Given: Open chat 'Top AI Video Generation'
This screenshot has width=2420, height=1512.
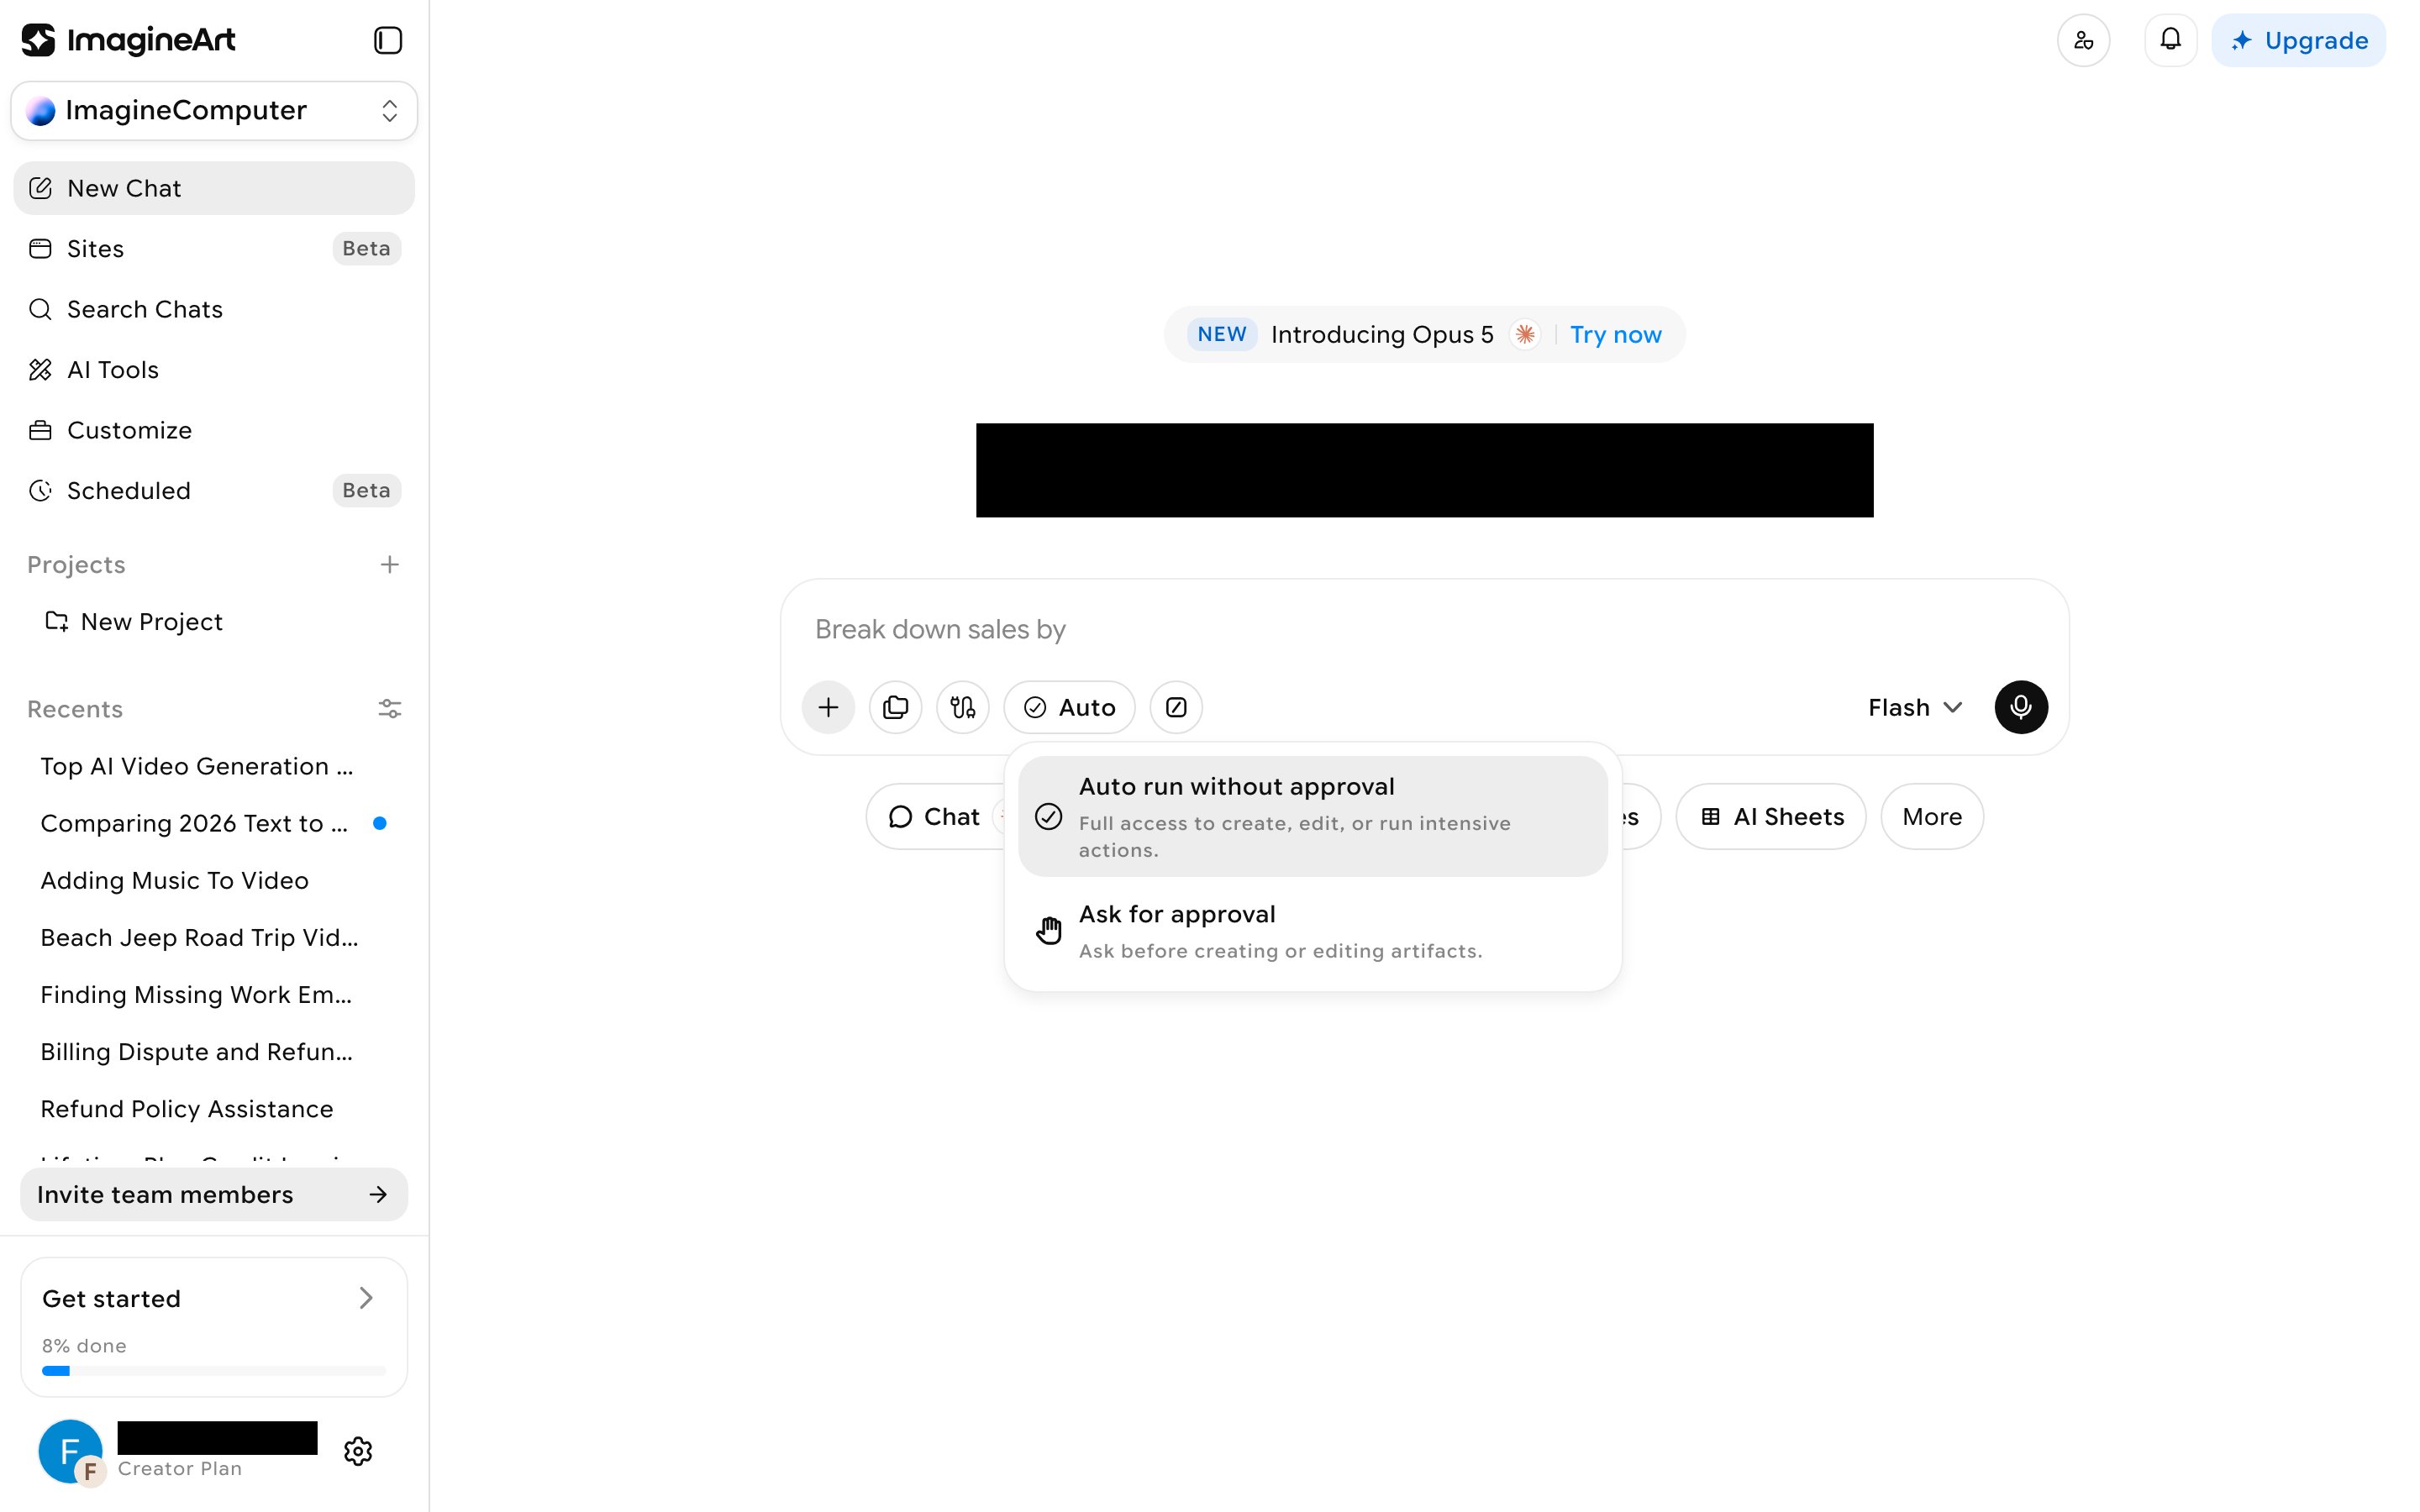Looking at the screenshot, I should point(197,766).
